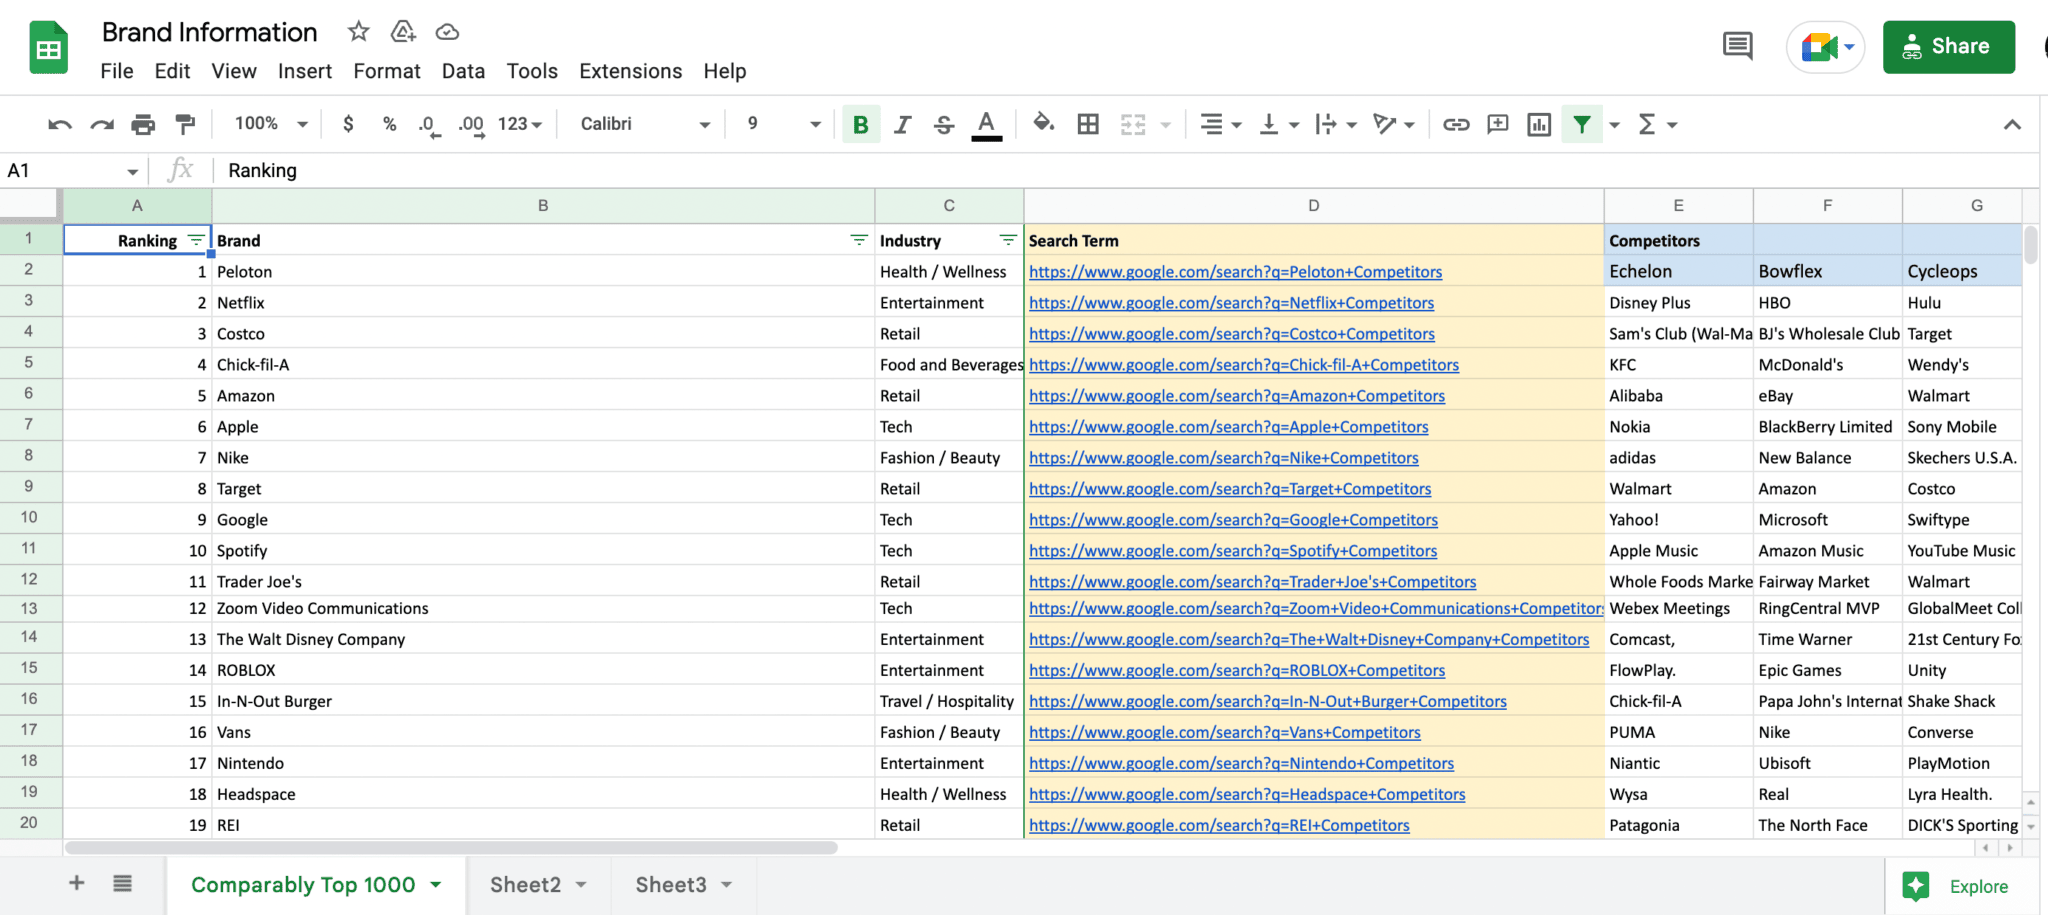Open text color picker
Screen dimensions: 2048x915
click(x=986, y=125)
